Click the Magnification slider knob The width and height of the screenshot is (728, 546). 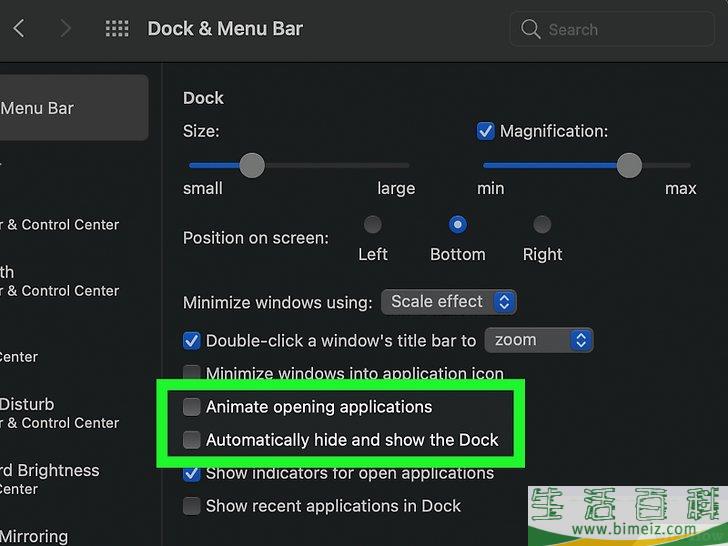(629, 165)
